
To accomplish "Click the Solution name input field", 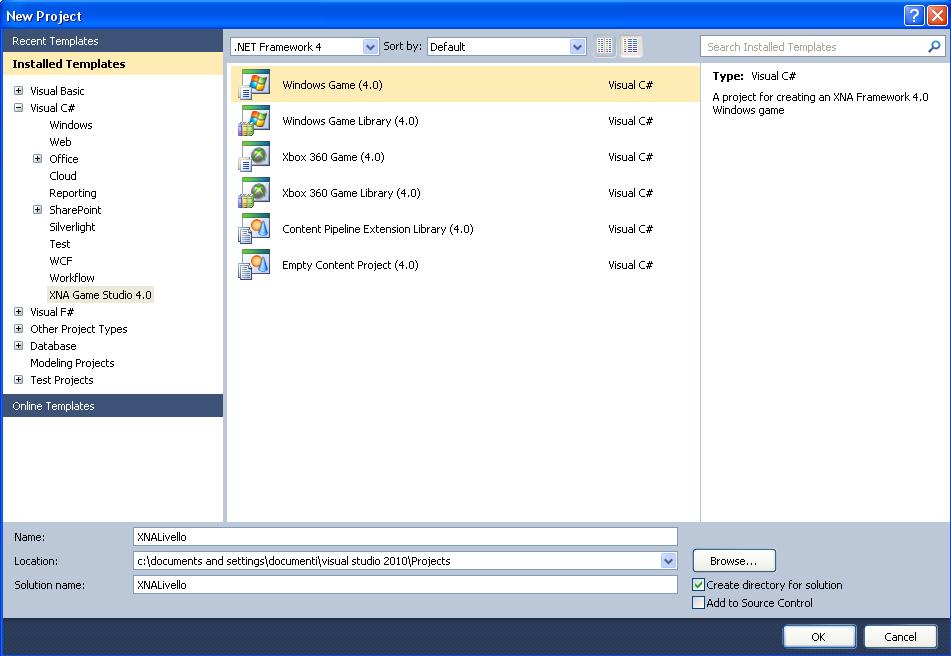I will (x=405, y=585).
